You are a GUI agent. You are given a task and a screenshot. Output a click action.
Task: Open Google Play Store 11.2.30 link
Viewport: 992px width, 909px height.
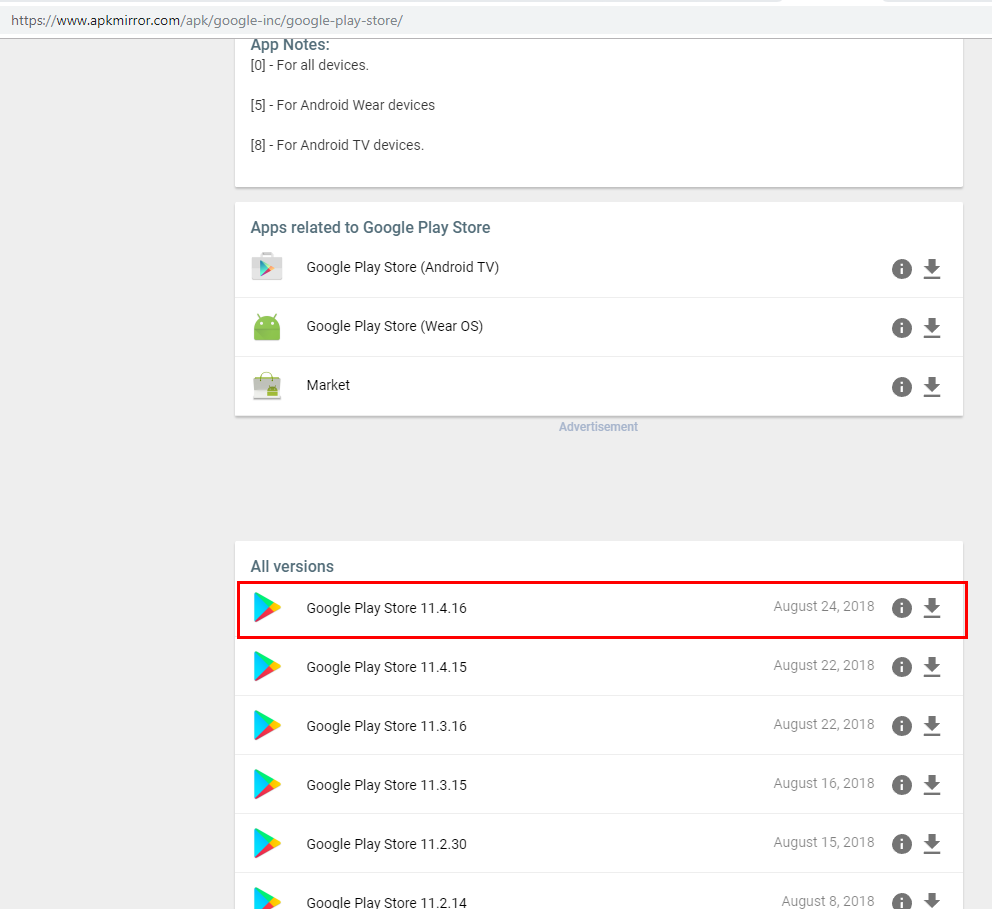click(x=386, y=844)
